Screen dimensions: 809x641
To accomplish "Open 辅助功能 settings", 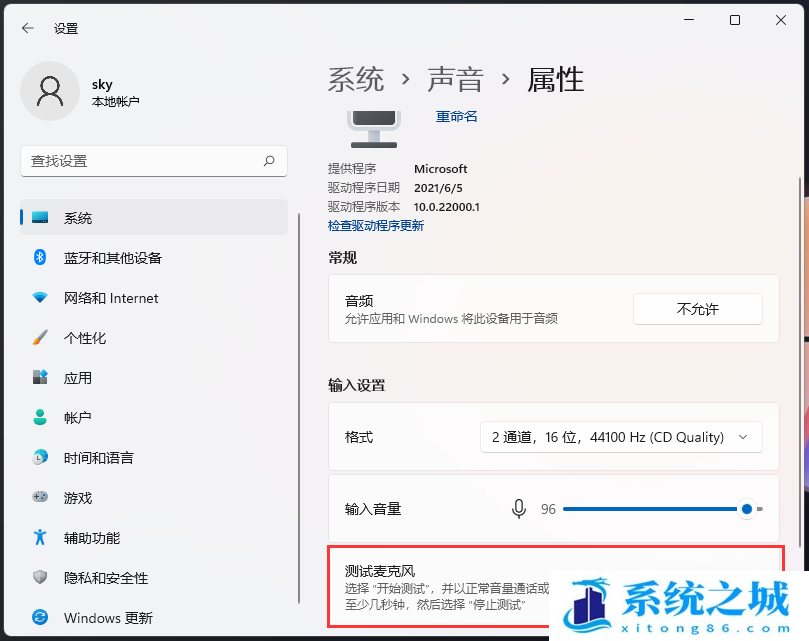I will (154, 538).
